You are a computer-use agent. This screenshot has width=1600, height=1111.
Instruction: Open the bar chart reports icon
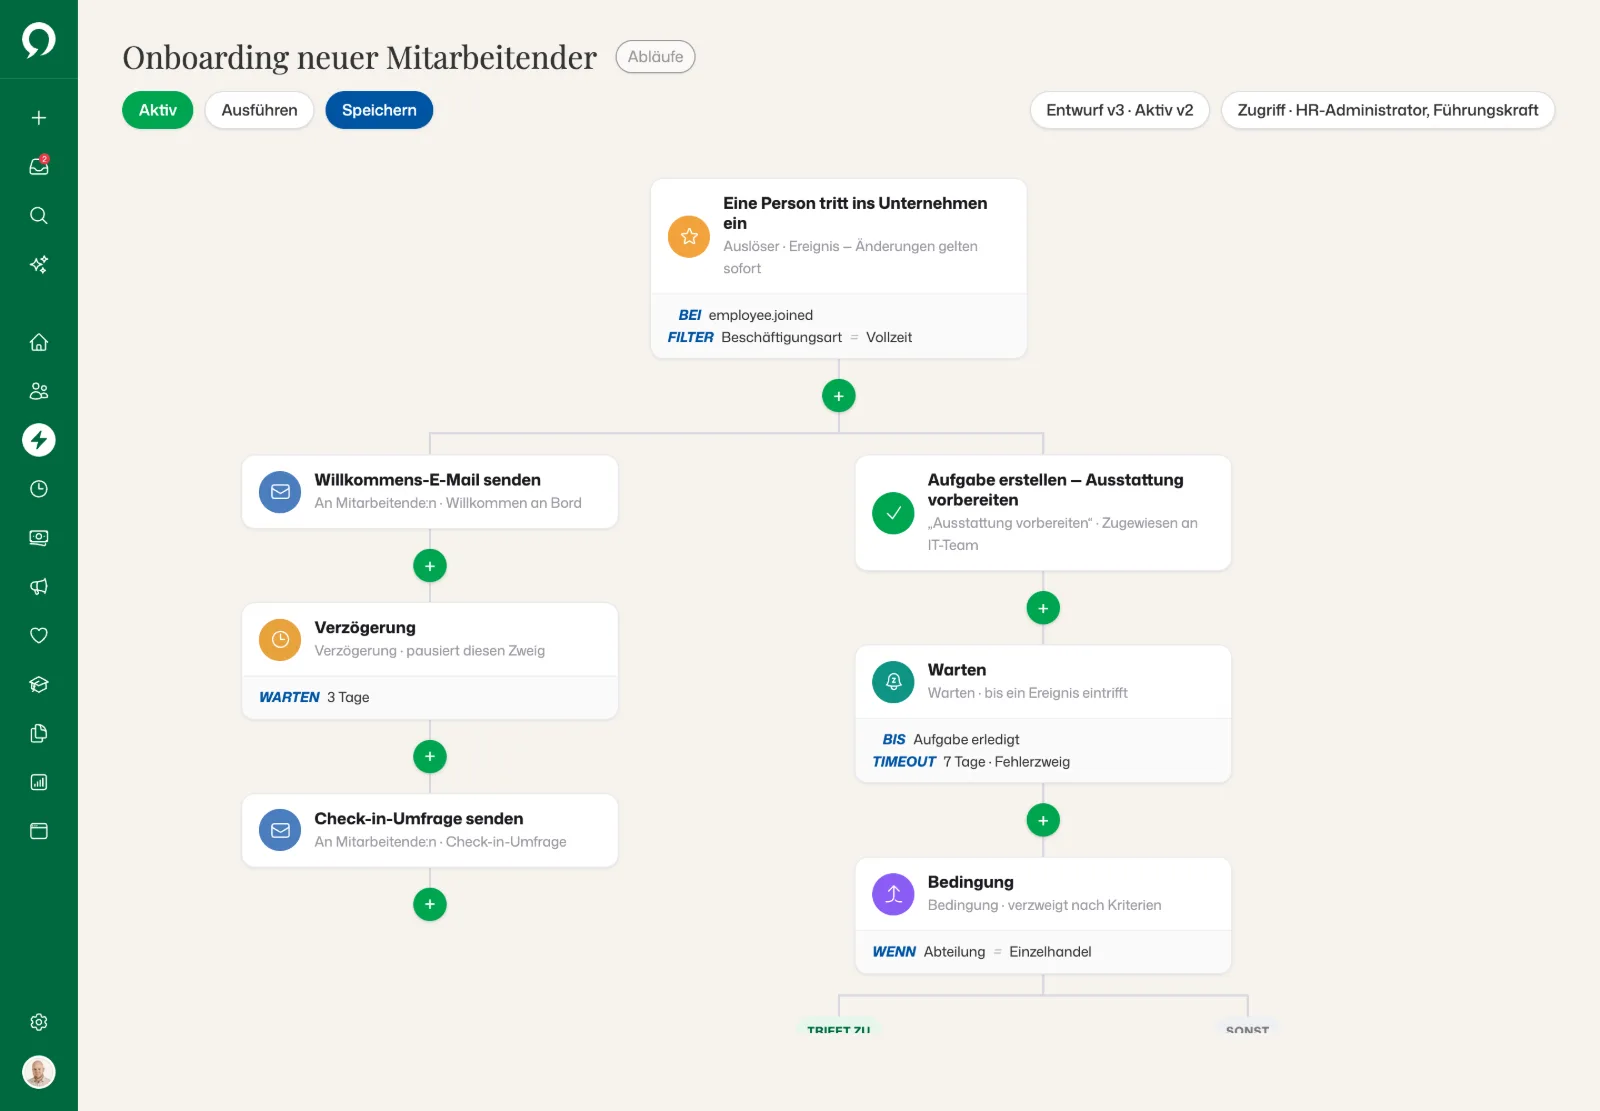(x=39, y=782)
